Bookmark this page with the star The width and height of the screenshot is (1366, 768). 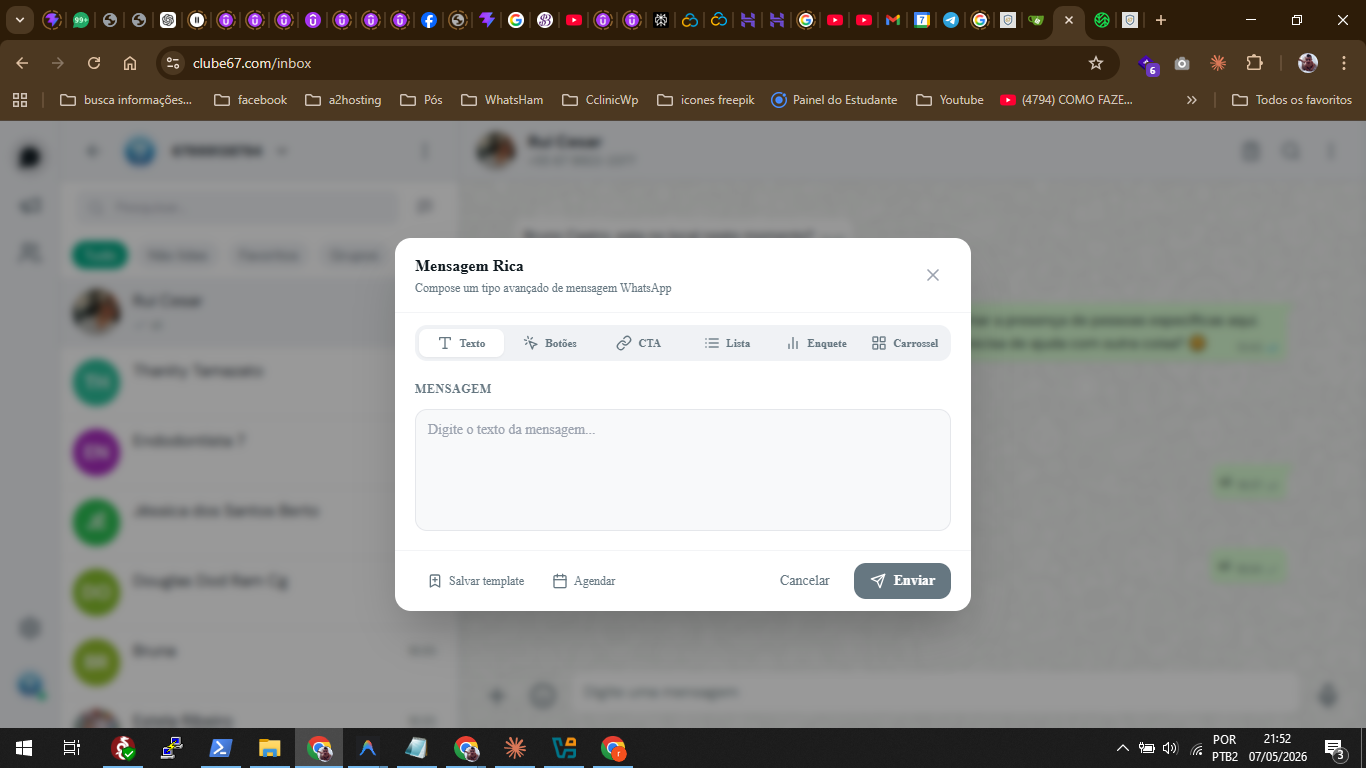tap(1096, 63)
